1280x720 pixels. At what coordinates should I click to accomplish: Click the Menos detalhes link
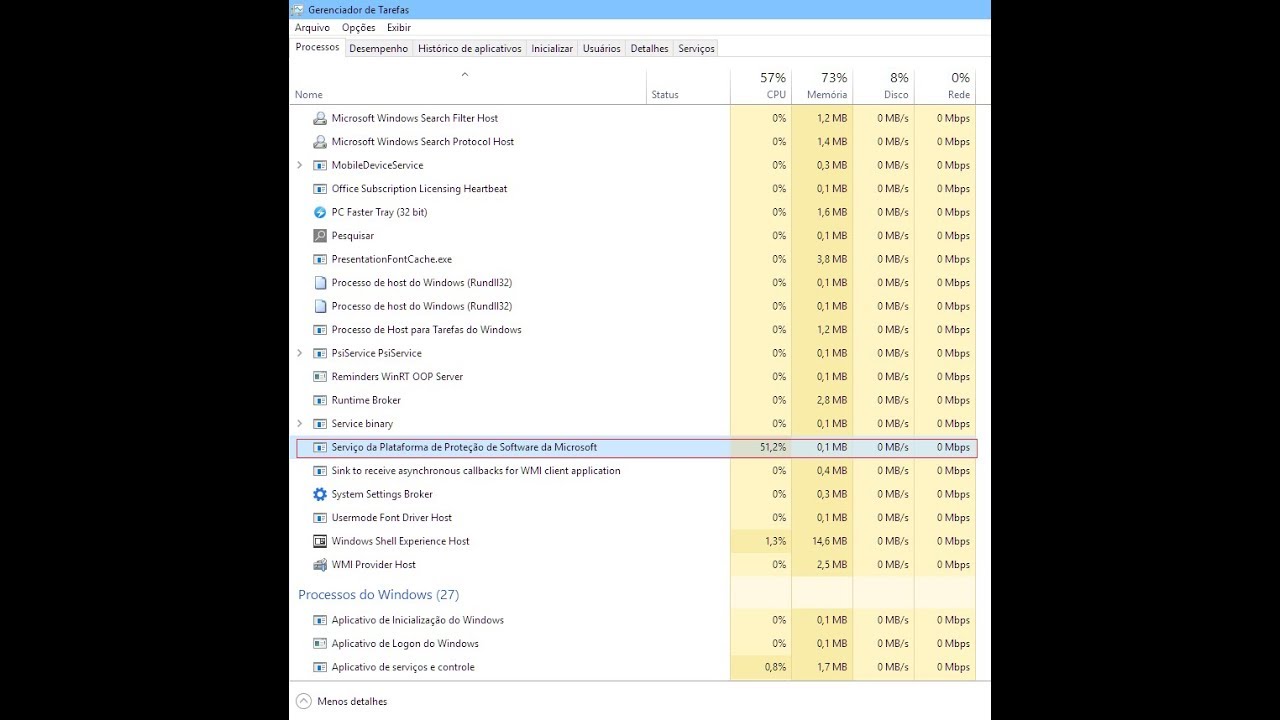click(x=352, y=702)
